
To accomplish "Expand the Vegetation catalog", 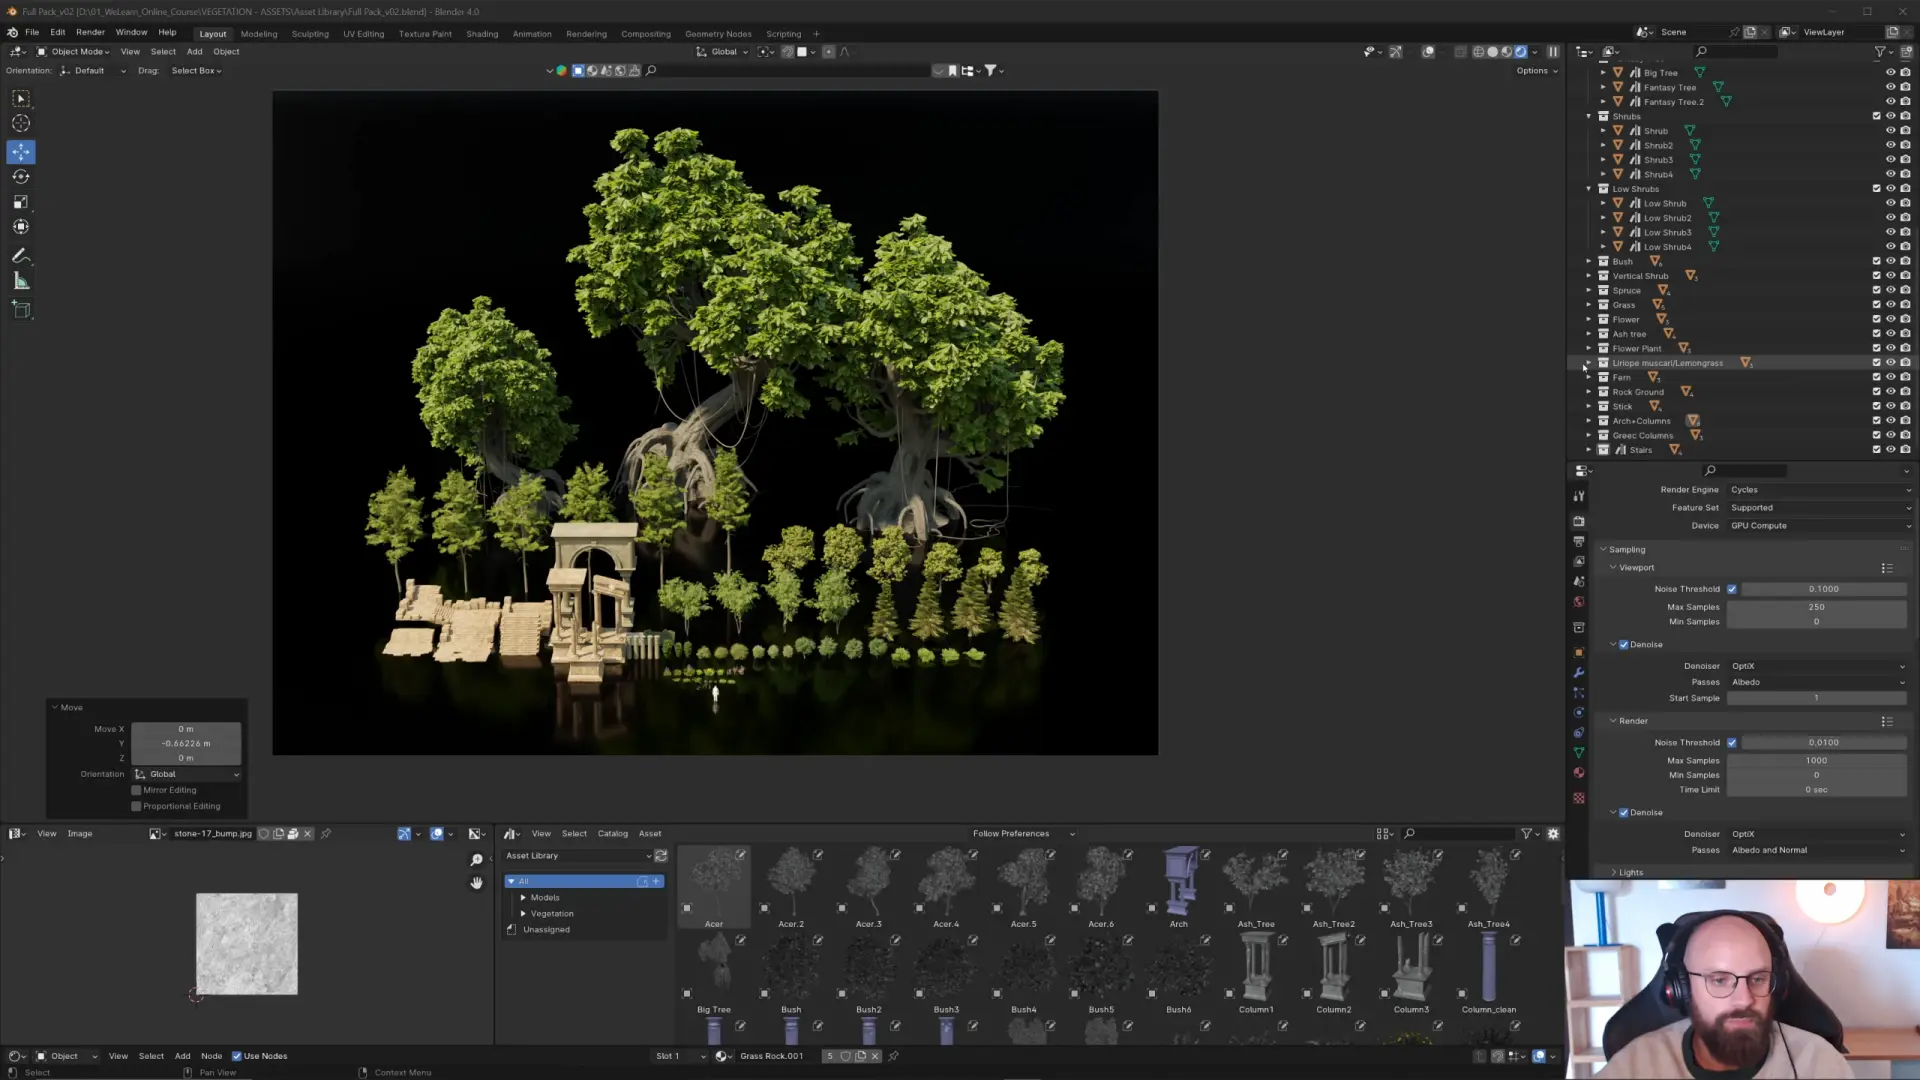I will [x=523, y=914].
